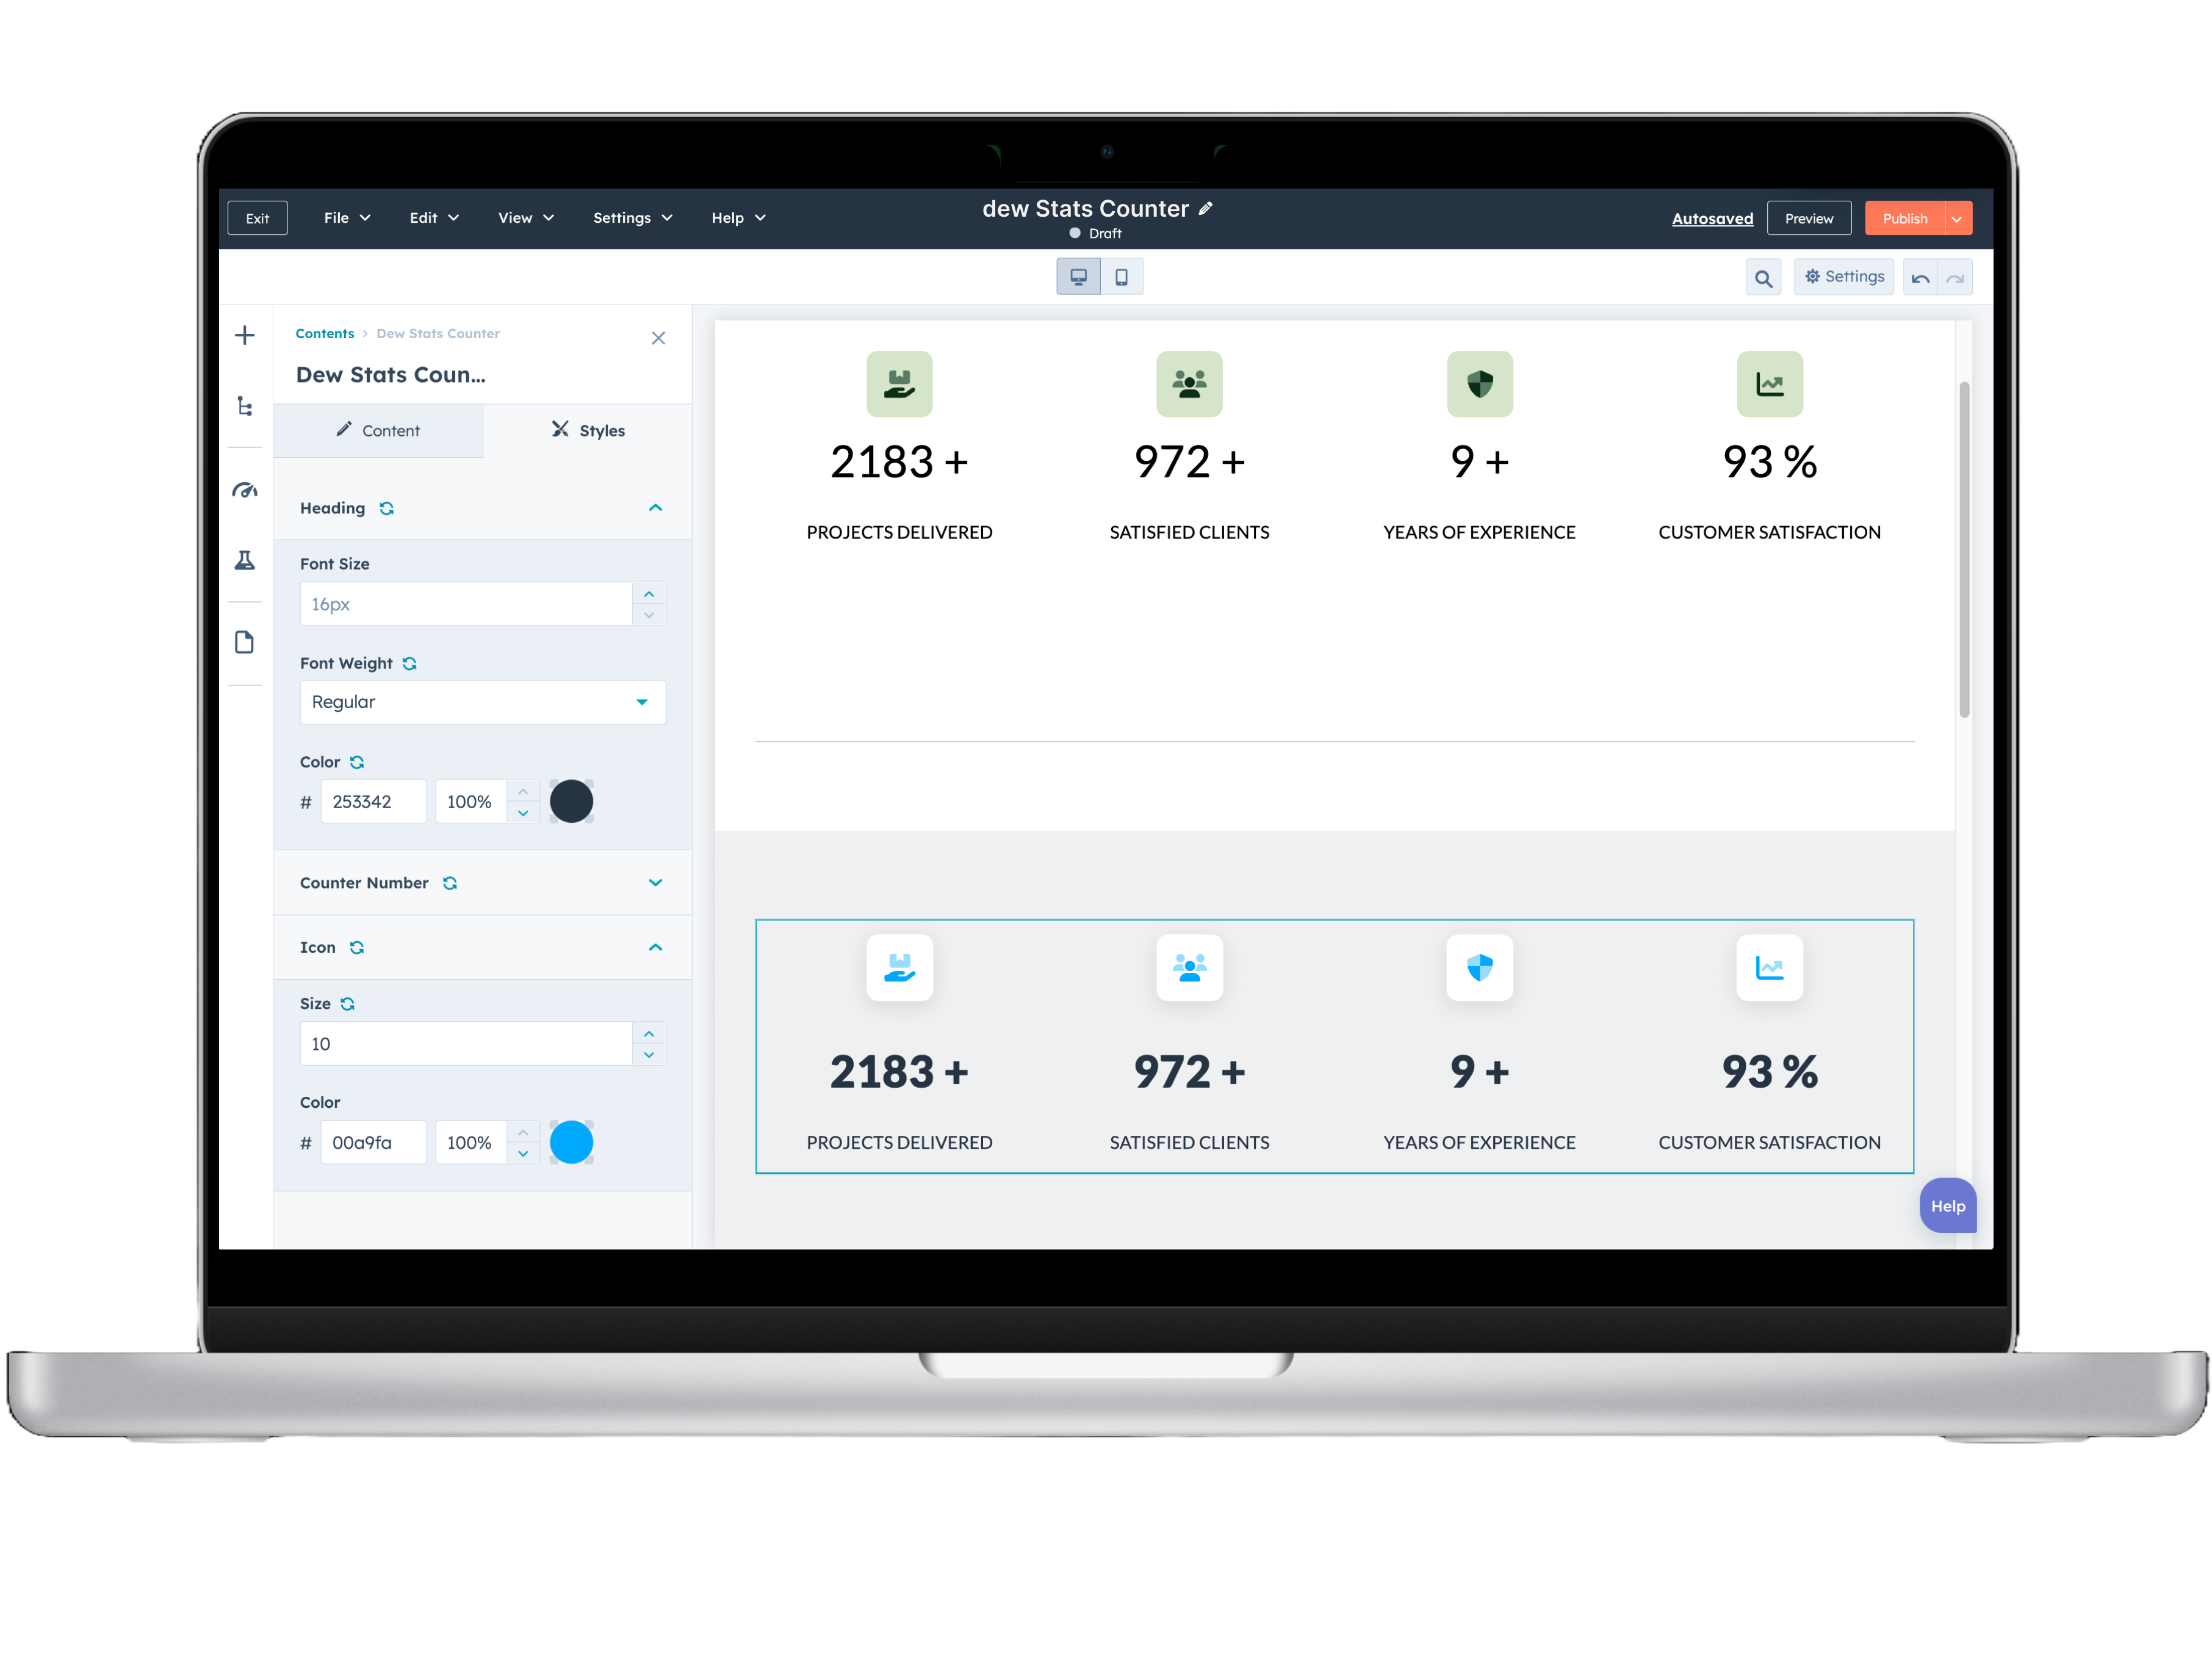The height and width of the screenshot is (1659, 2212).
Task: Click the undo arrow icon
Action: coord(1920,278)
